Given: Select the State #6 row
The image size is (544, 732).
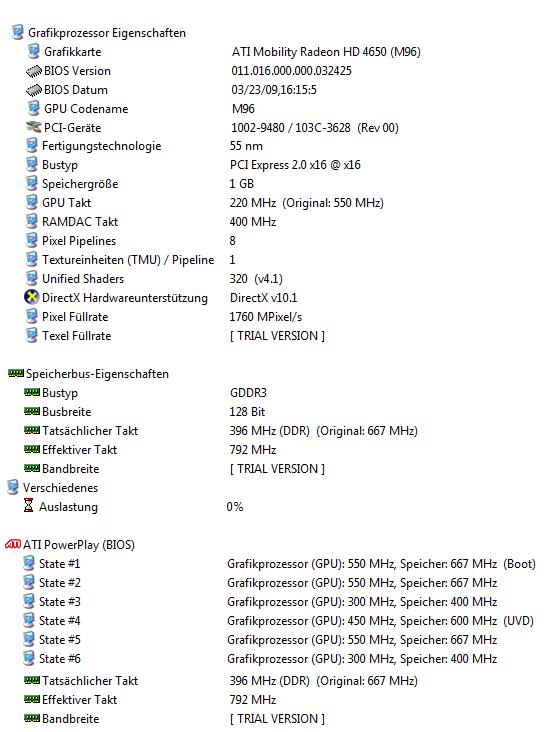Looking at the screenshot, I should point(260,659).
